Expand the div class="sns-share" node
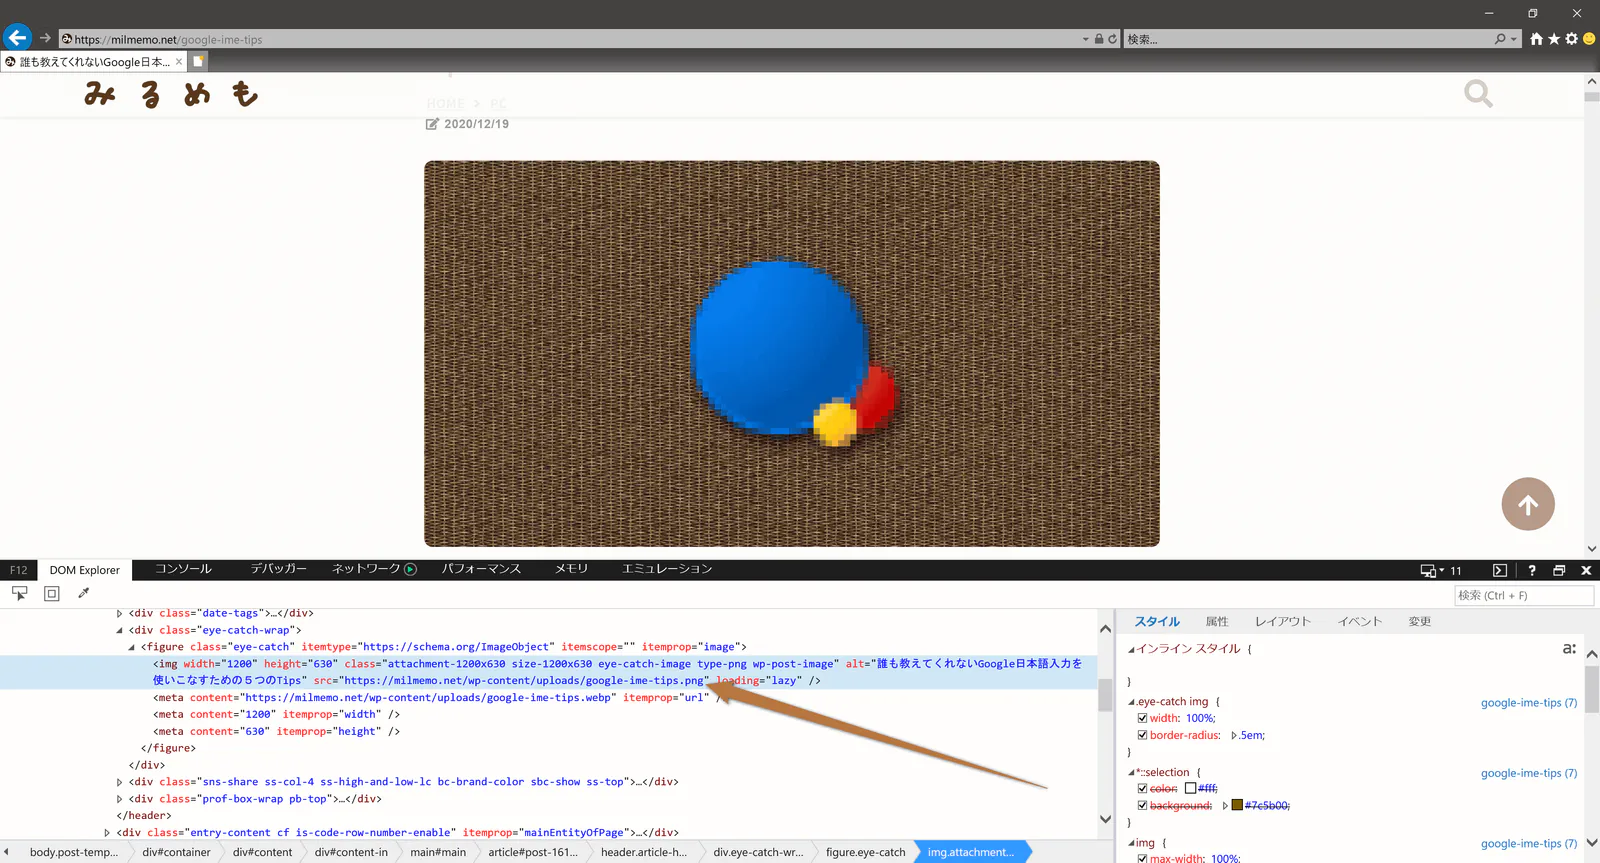Viewport: 1600px width, 863px height. point(119,782)
